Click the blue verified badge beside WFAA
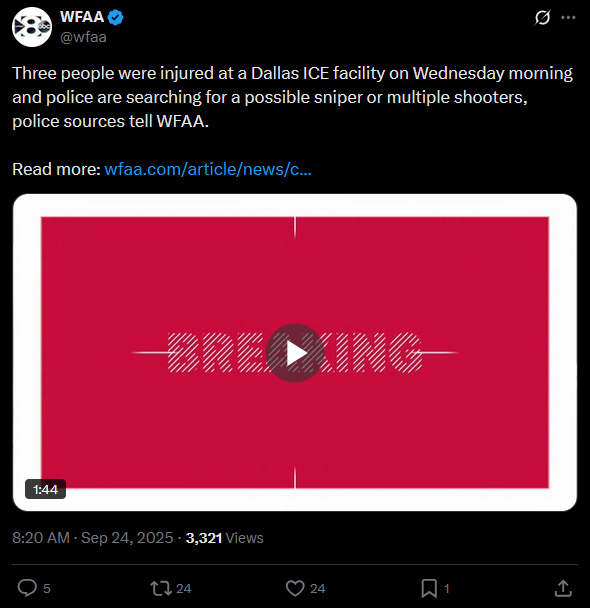The width and height of the screenshot is (590, 608). (116, 17)
